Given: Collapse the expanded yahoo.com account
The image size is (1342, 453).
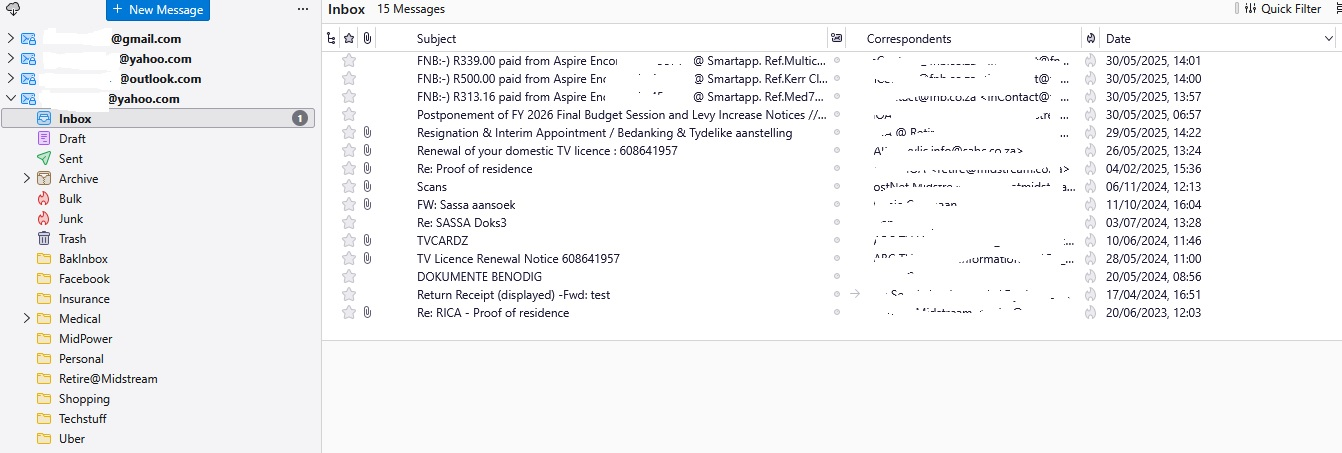Looking at the screenshot, I should pos(10,99).
